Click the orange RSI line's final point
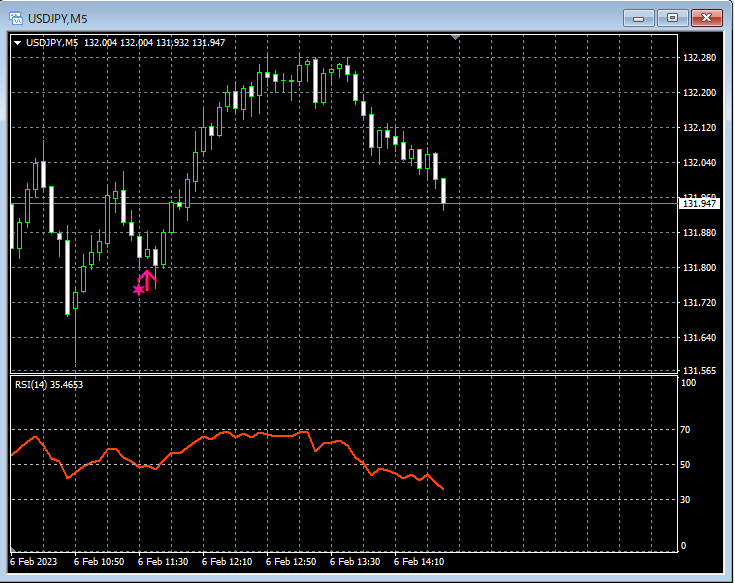This screenshot has height=583, width=735. [443, 489]
